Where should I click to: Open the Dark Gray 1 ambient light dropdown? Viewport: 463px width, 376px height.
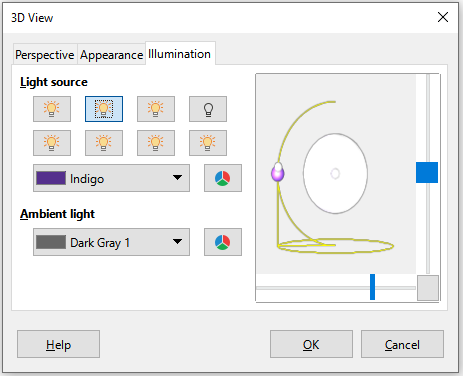pyautogui.click(x=111, y=242)
